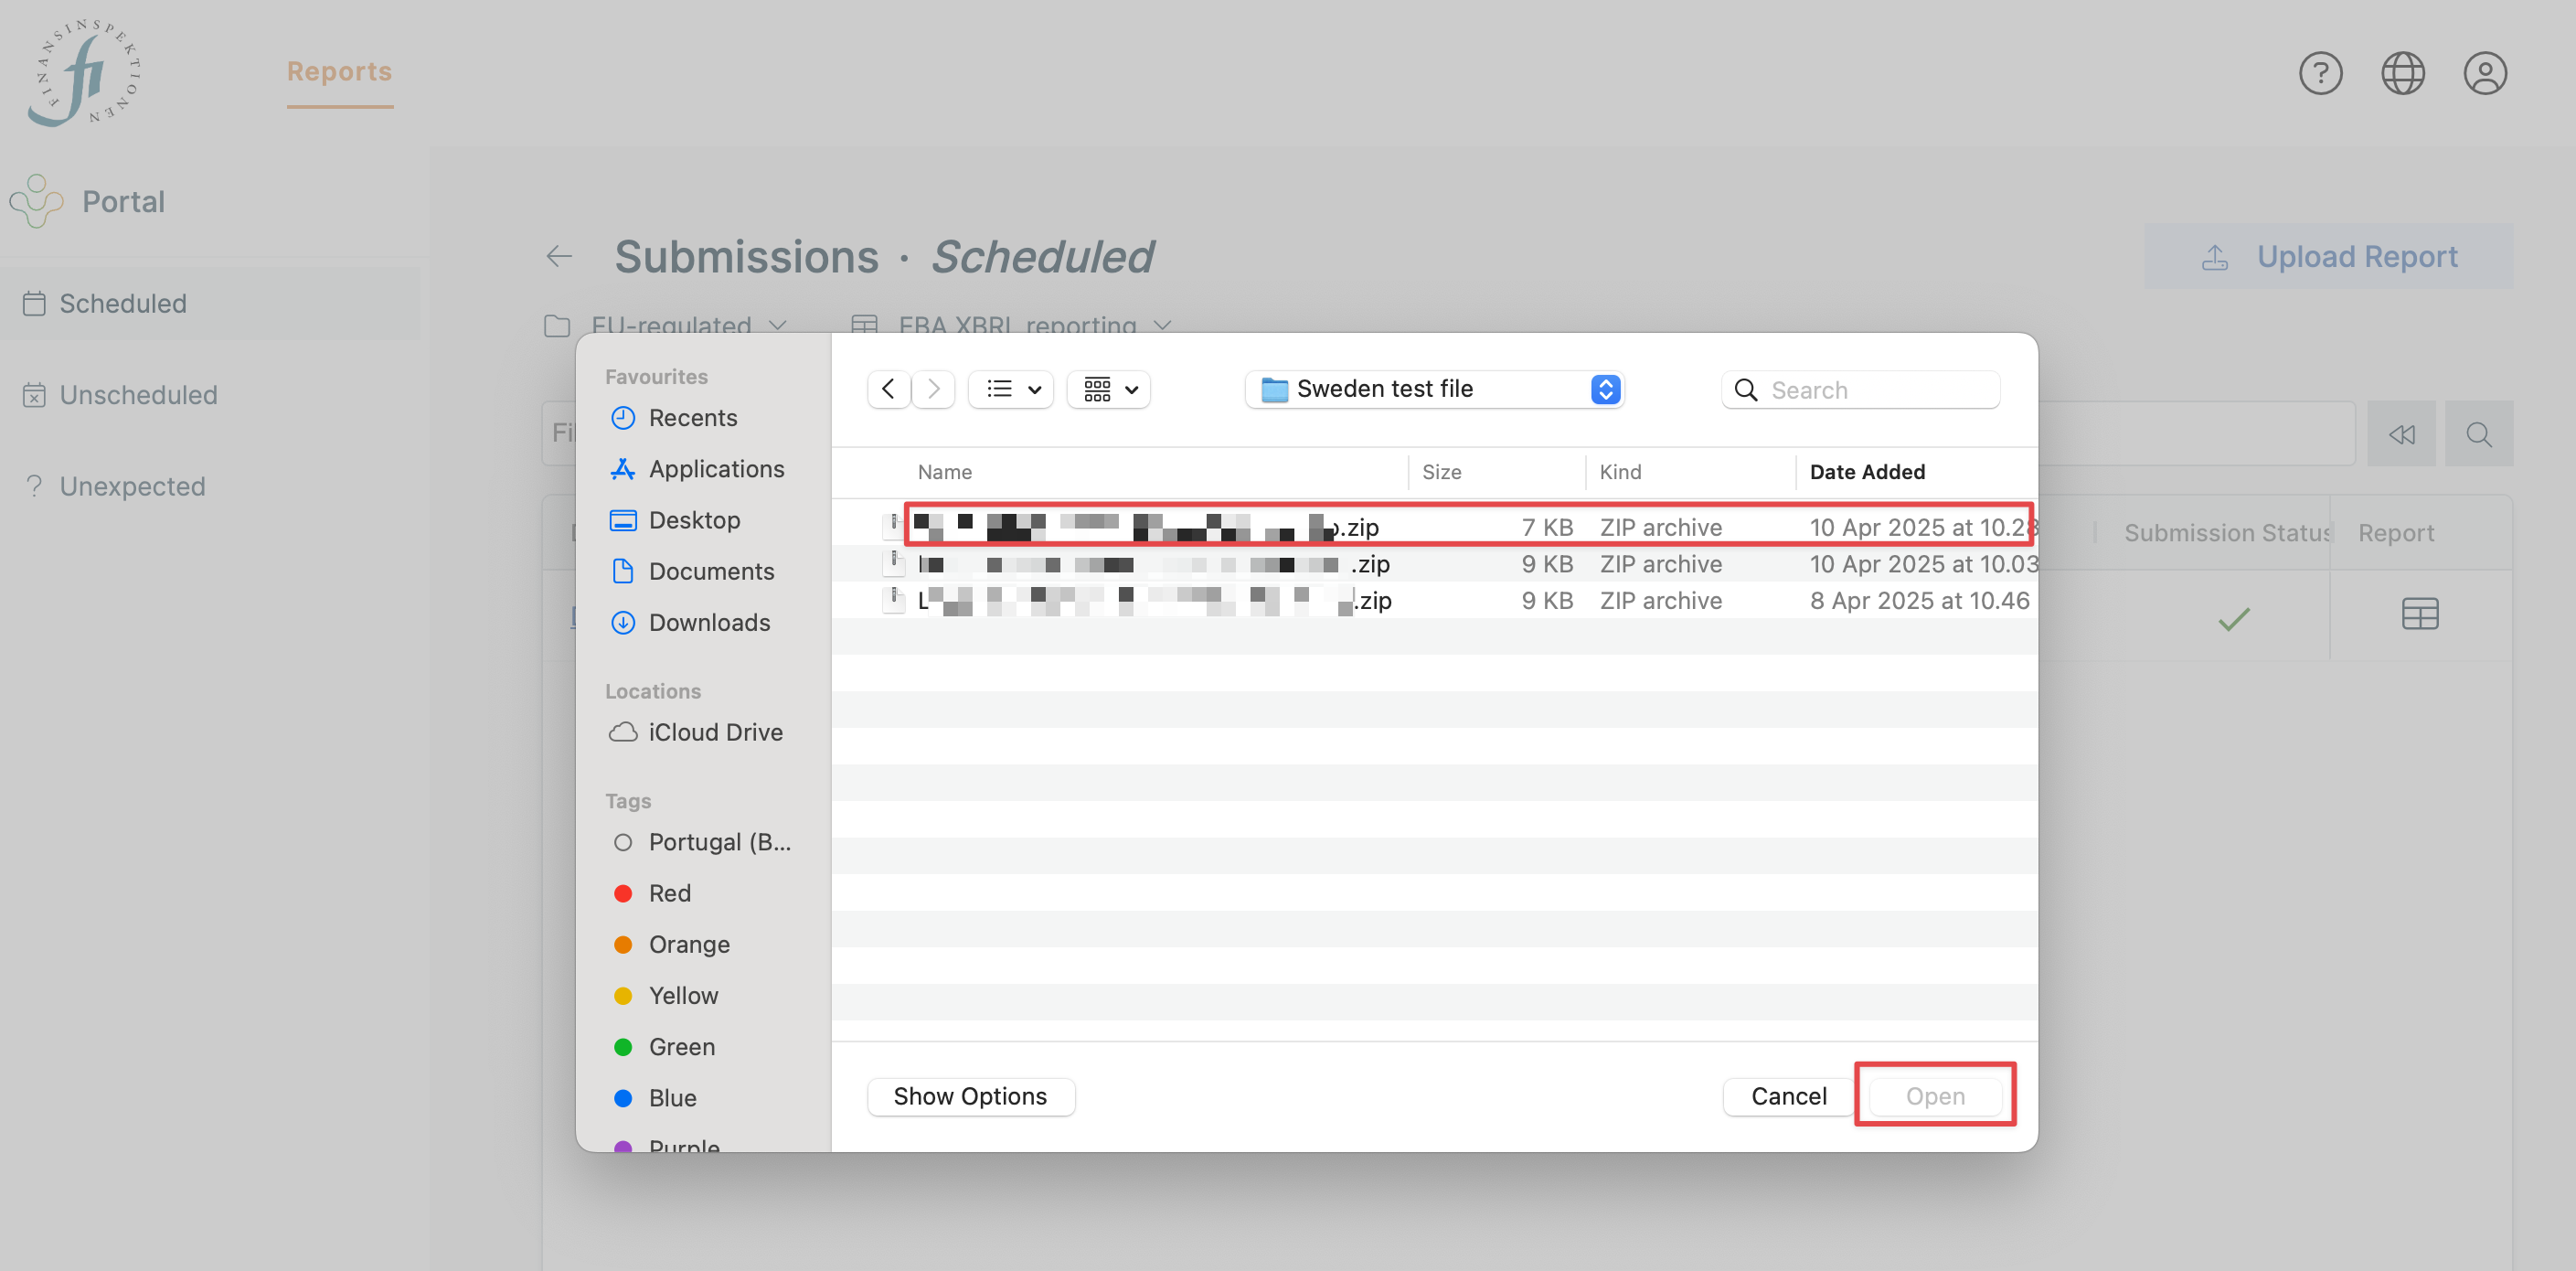Select Unscheduled in the Portal sidebar

click(x=138, y=394)
